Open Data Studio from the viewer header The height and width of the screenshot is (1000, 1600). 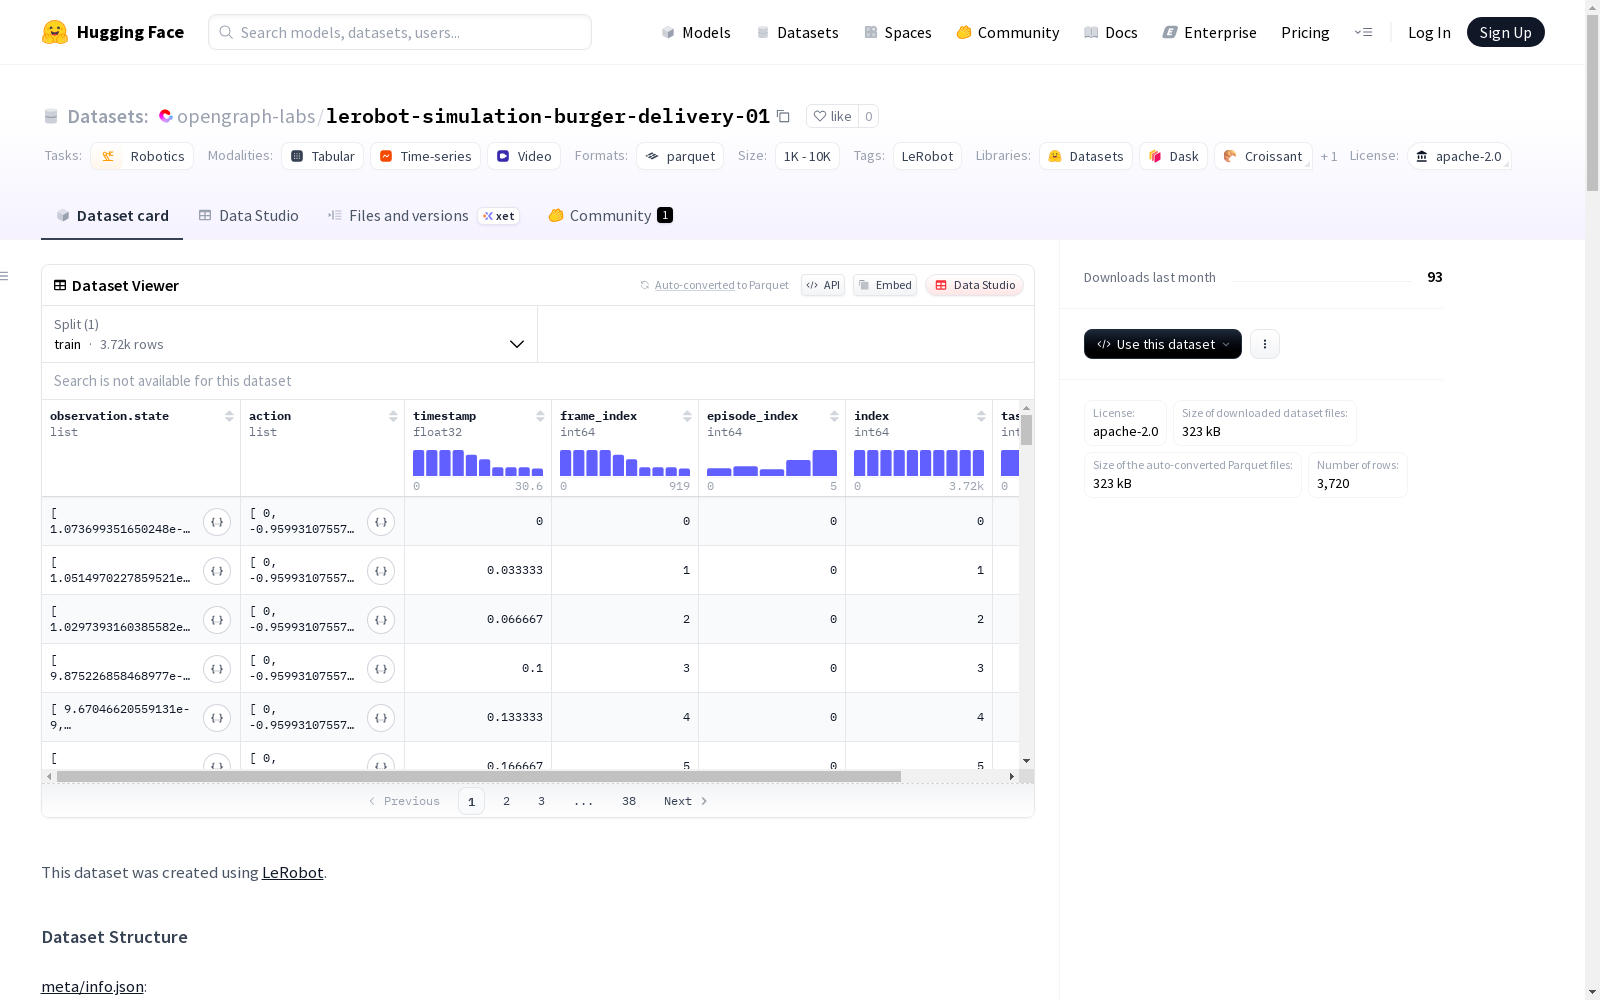pyautogui.click(x=975, y=285)
